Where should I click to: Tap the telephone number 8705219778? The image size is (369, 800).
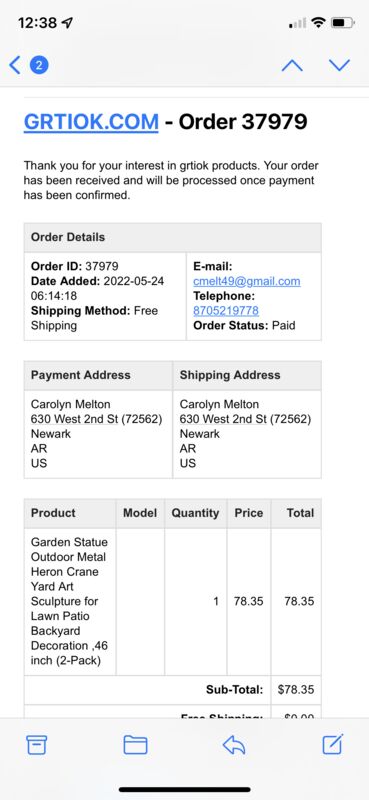tap(226, 311)
